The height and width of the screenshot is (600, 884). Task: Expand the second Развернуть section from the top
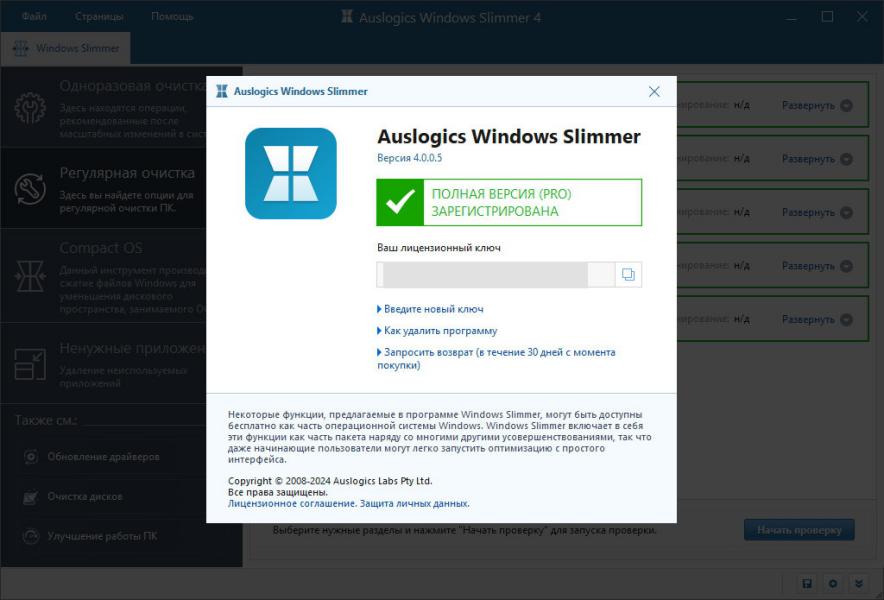point(817,159)
